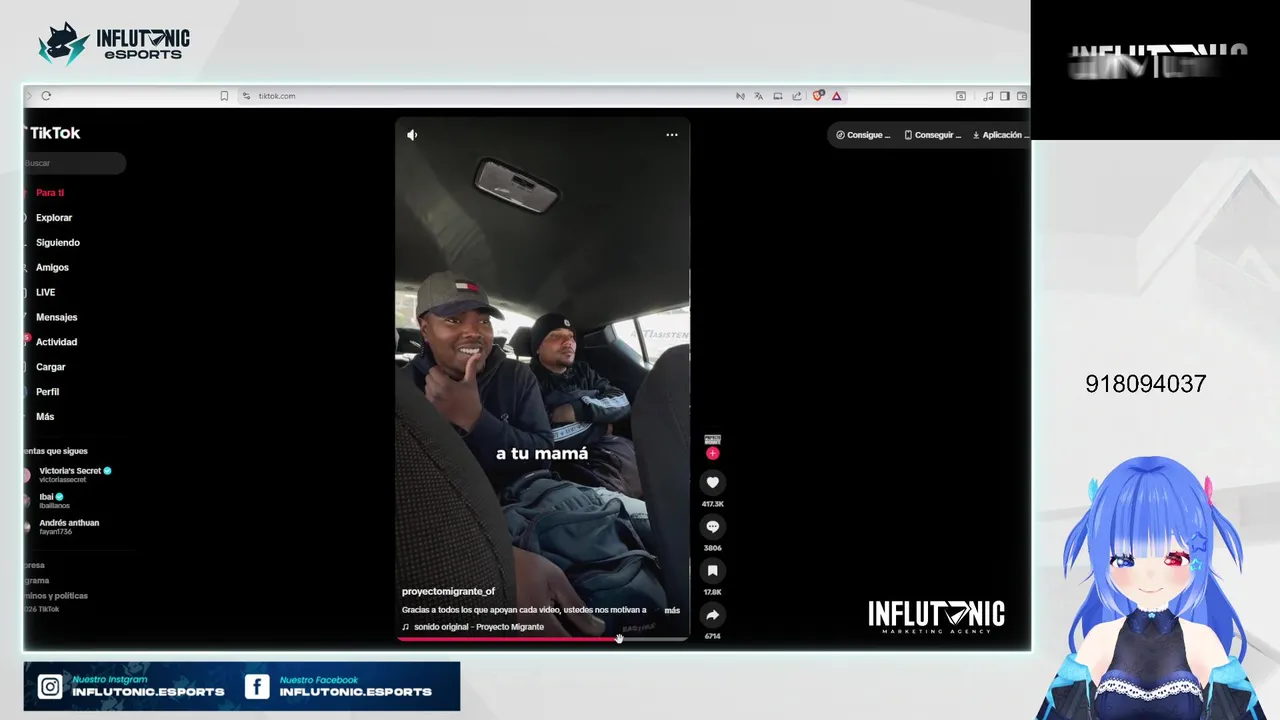Open the browser music note playlist icon

coord(988,96)
